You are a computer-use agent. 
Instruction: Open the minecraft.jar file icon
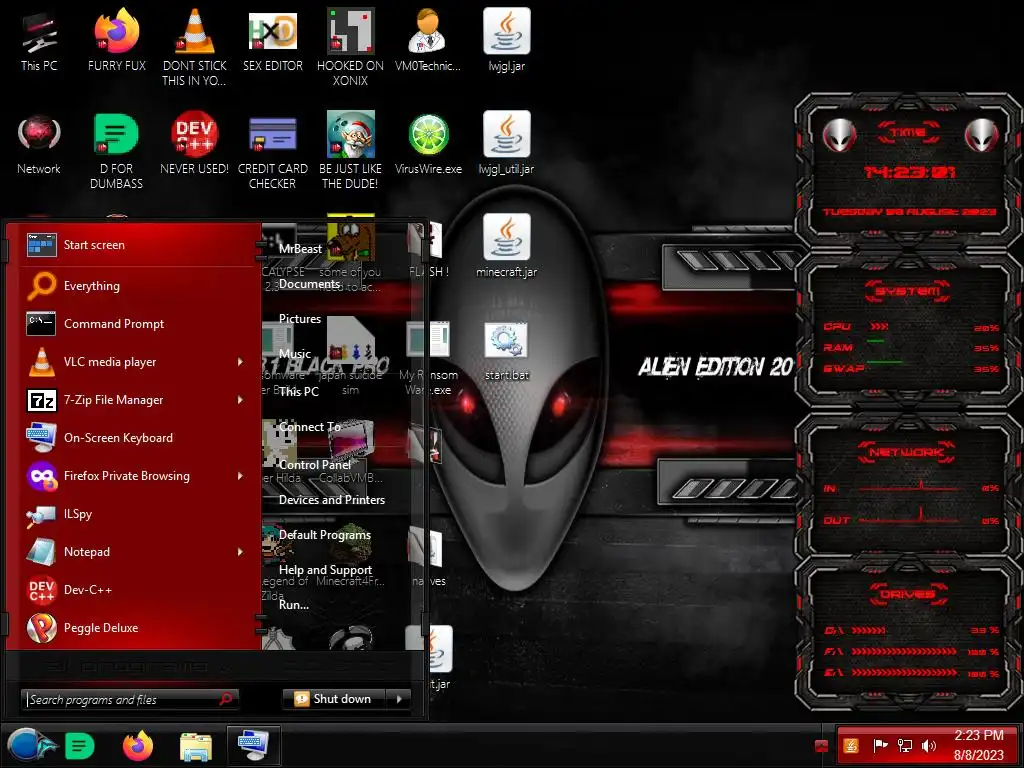[x=506, y=246]
